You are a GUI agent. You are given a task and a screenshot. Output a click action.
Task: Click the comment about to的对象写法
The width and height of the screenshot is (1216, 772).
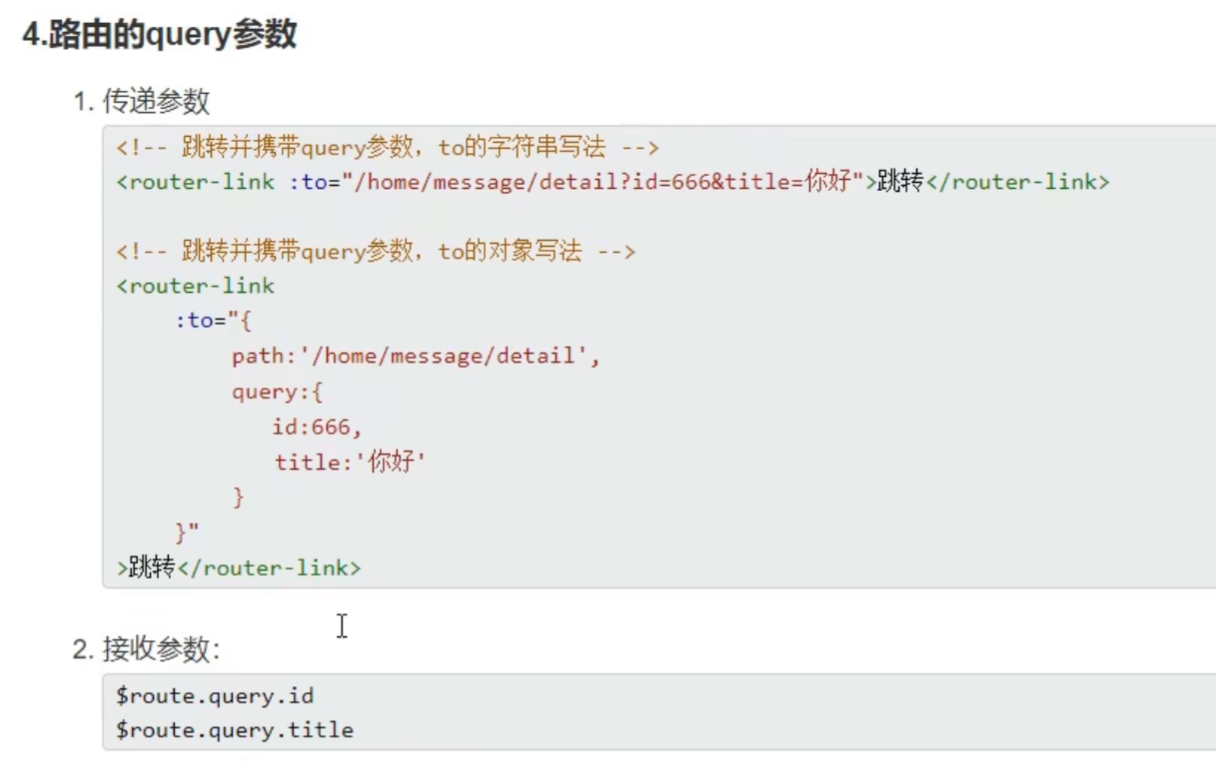coord(375,251)
